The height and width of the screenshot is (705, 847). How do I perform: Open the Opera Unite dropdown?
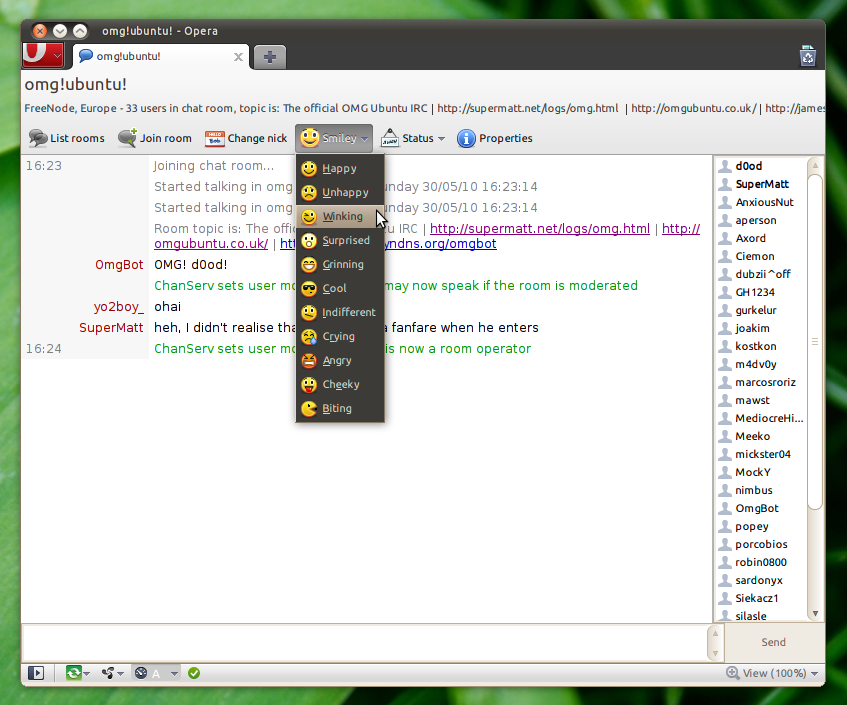pos(112,673)
